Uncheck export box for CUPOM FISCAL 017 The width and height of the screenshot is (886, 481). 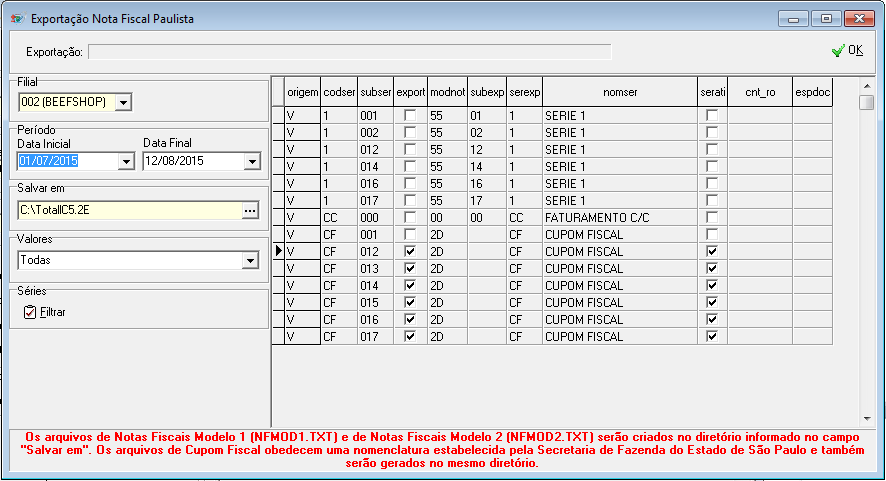click(x=410, y=336)
